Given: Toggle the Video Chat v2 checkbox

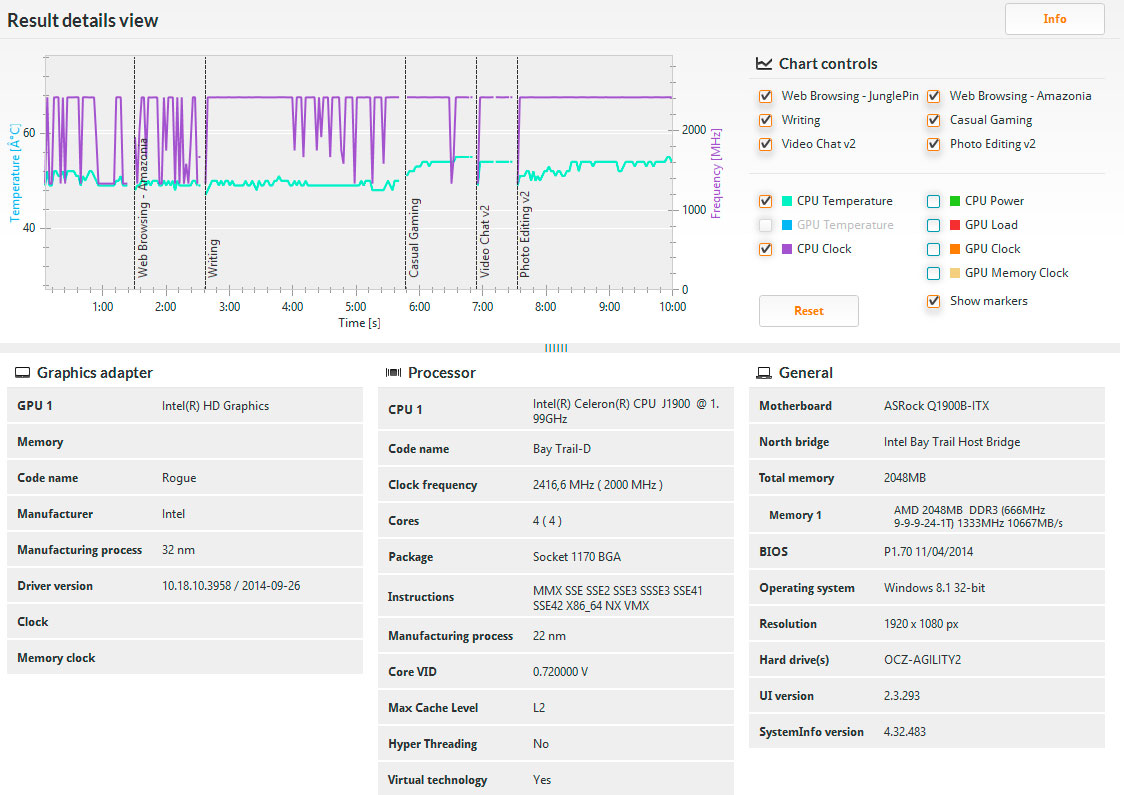Looking at the screenshot, I should [765, 144].
